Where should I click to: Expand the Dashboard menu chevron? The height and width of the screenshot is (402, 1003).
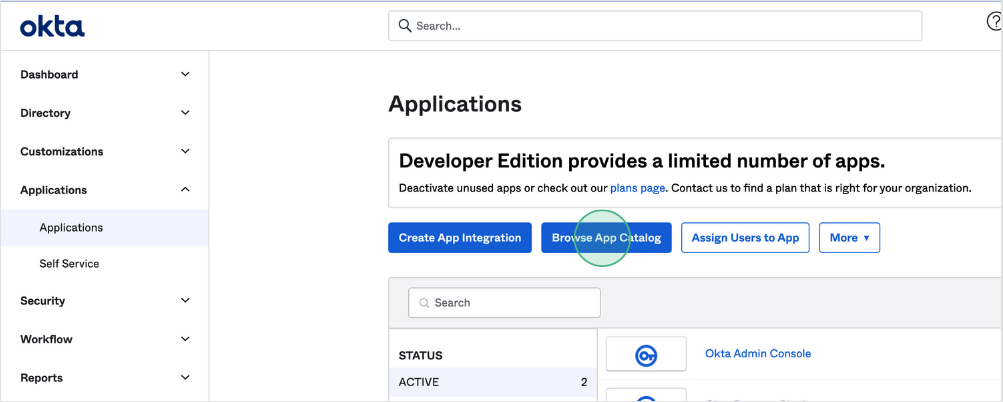(186, 74)
